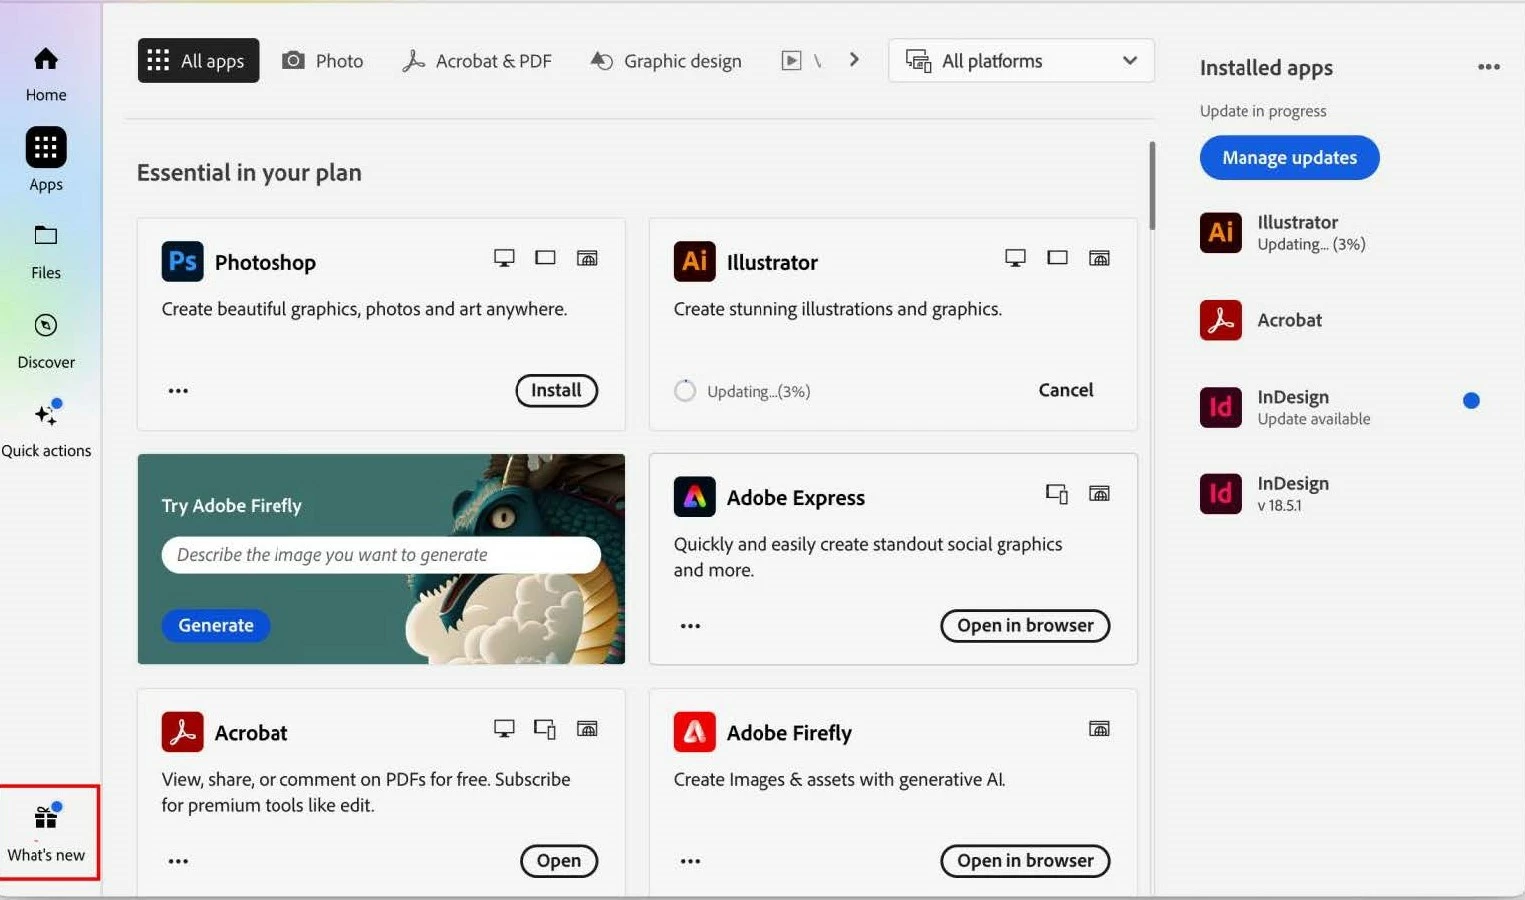Click Acrobat icon in the Acrobat card

tap(182, 731)
